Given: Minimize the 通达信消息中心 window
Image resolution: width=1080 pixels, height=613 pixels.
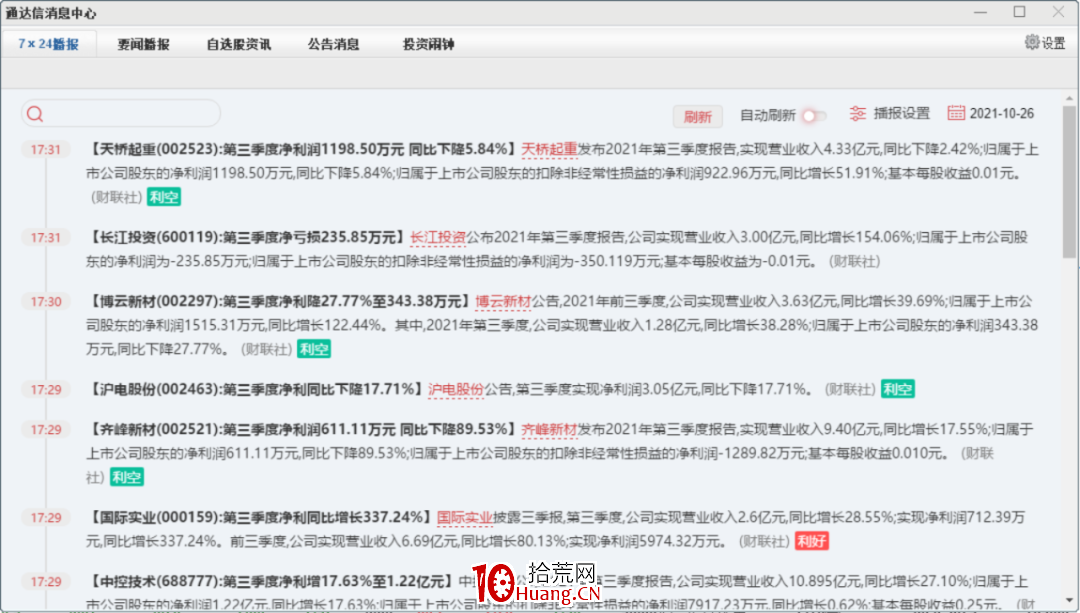Looking at the screenshot, I should [981, 12].
